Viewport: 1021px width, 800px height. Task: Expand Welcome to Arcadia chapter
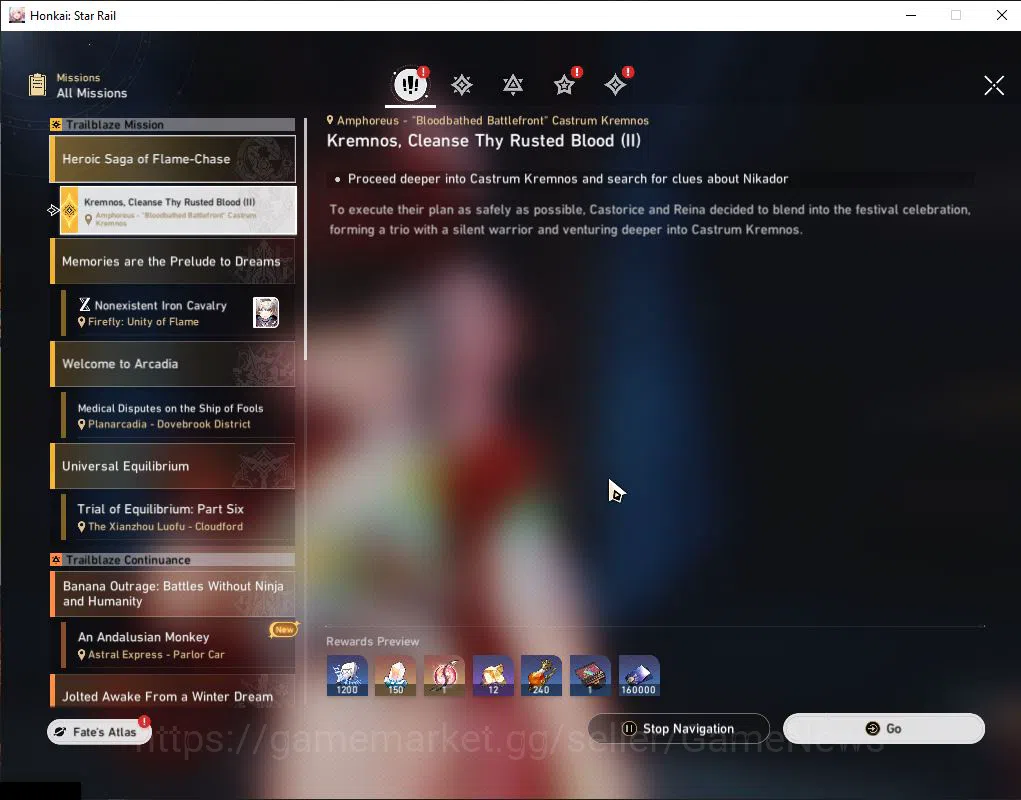pyautogui.click(x=173, y=364)
